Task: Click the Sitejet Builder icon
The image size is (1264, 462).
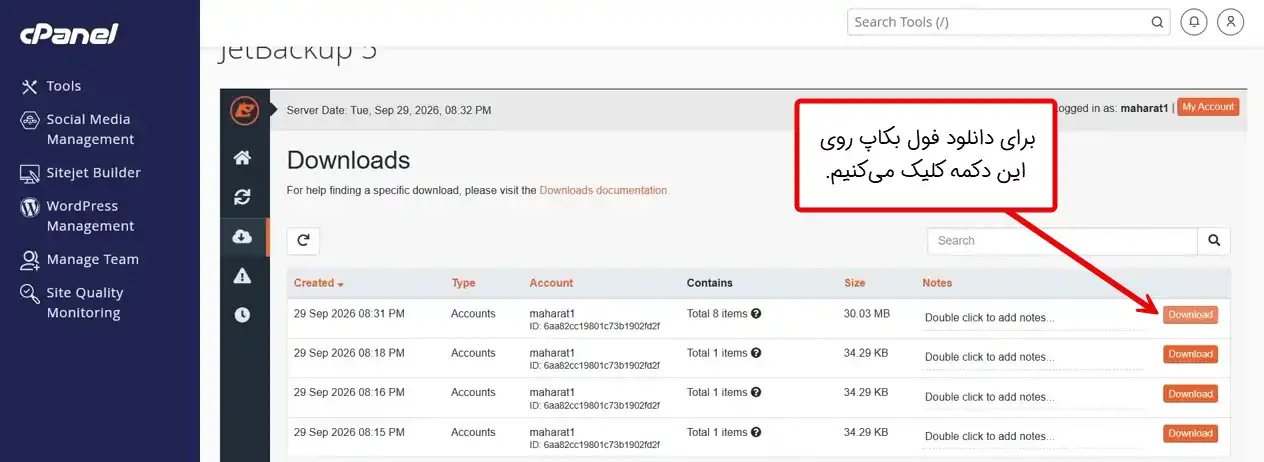Action: point(29,173)
